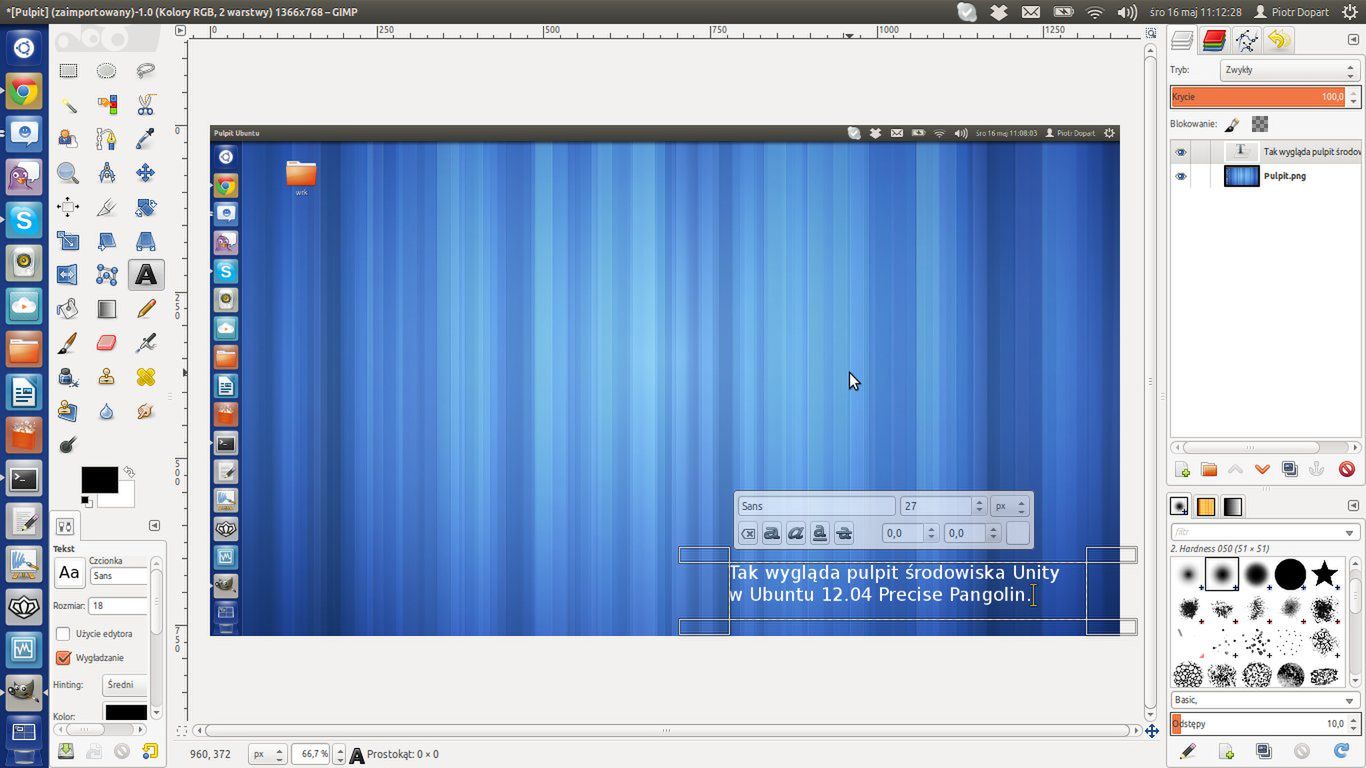Delete the selected layer
This screenshot has height=768, width=1366.
[x=1346, y=470]
